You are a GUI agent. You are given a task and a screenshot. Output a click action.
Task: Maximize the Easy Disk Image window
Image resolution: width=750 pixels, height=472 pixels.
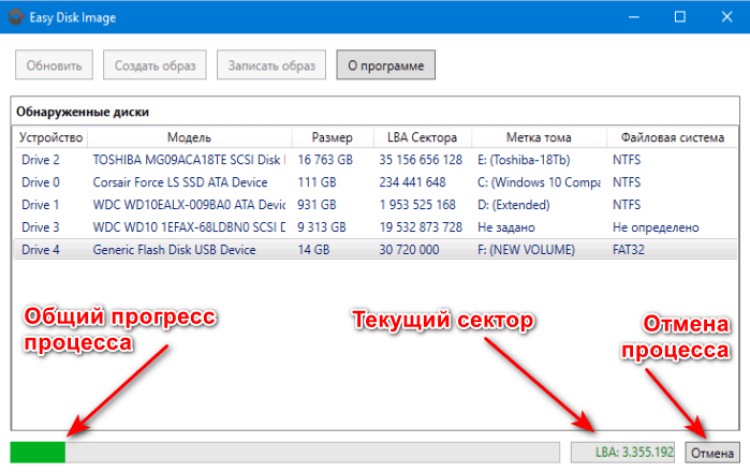click(679, 16)
